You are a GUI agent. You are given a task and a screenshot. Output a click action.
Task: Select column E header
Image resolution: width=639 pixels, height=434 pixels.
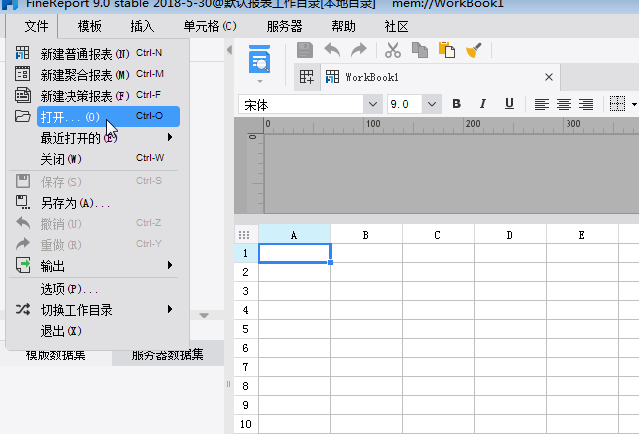click(582, 235)
